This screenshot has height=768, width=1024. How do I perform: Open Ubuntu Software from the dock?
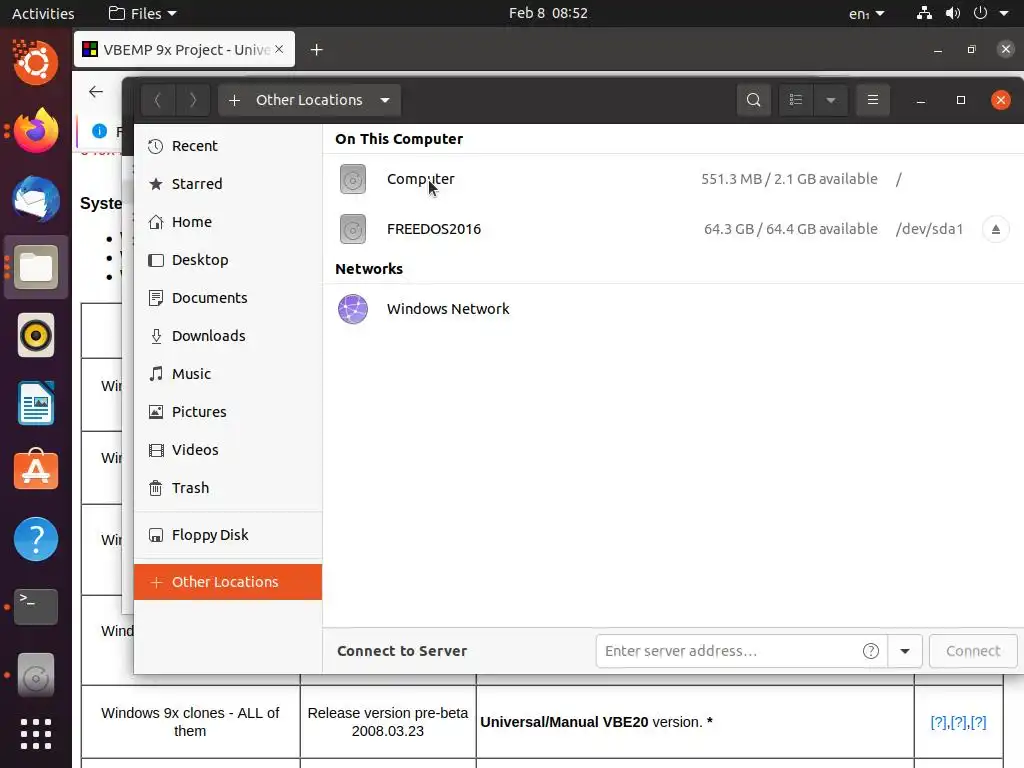pos(36,470)
